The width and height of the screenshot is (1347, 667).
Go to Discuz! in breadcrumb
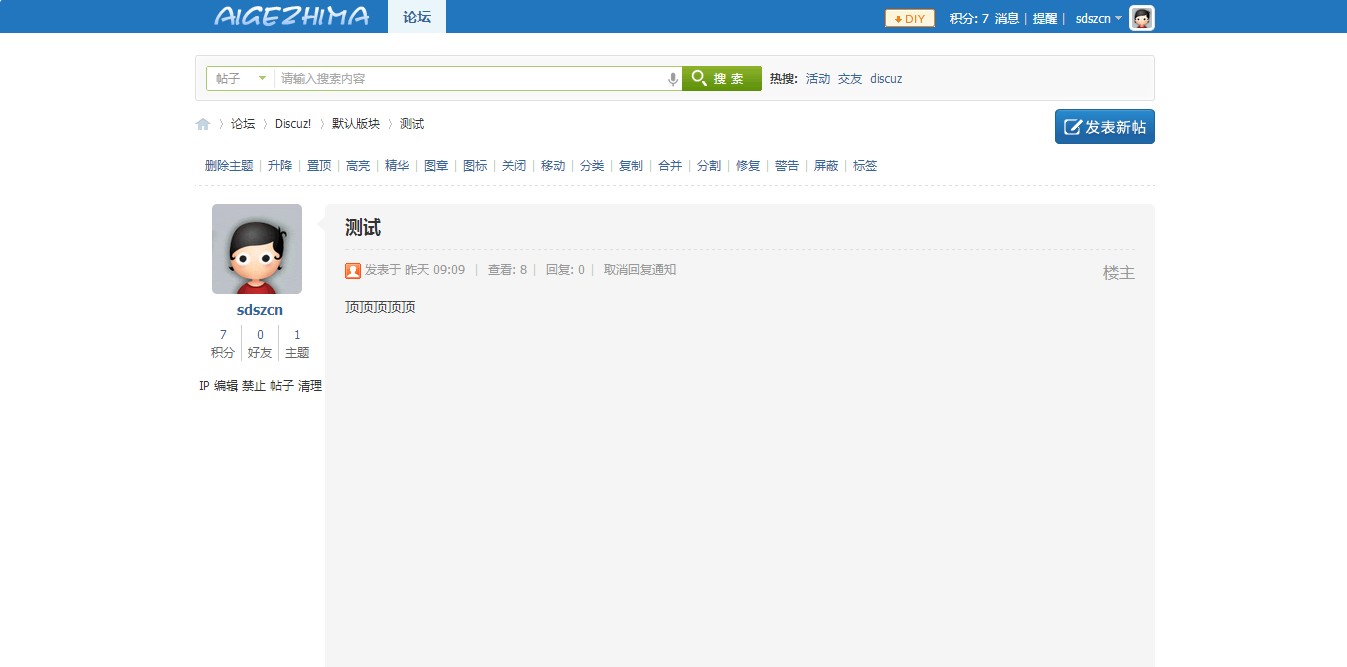pos(293,124)
